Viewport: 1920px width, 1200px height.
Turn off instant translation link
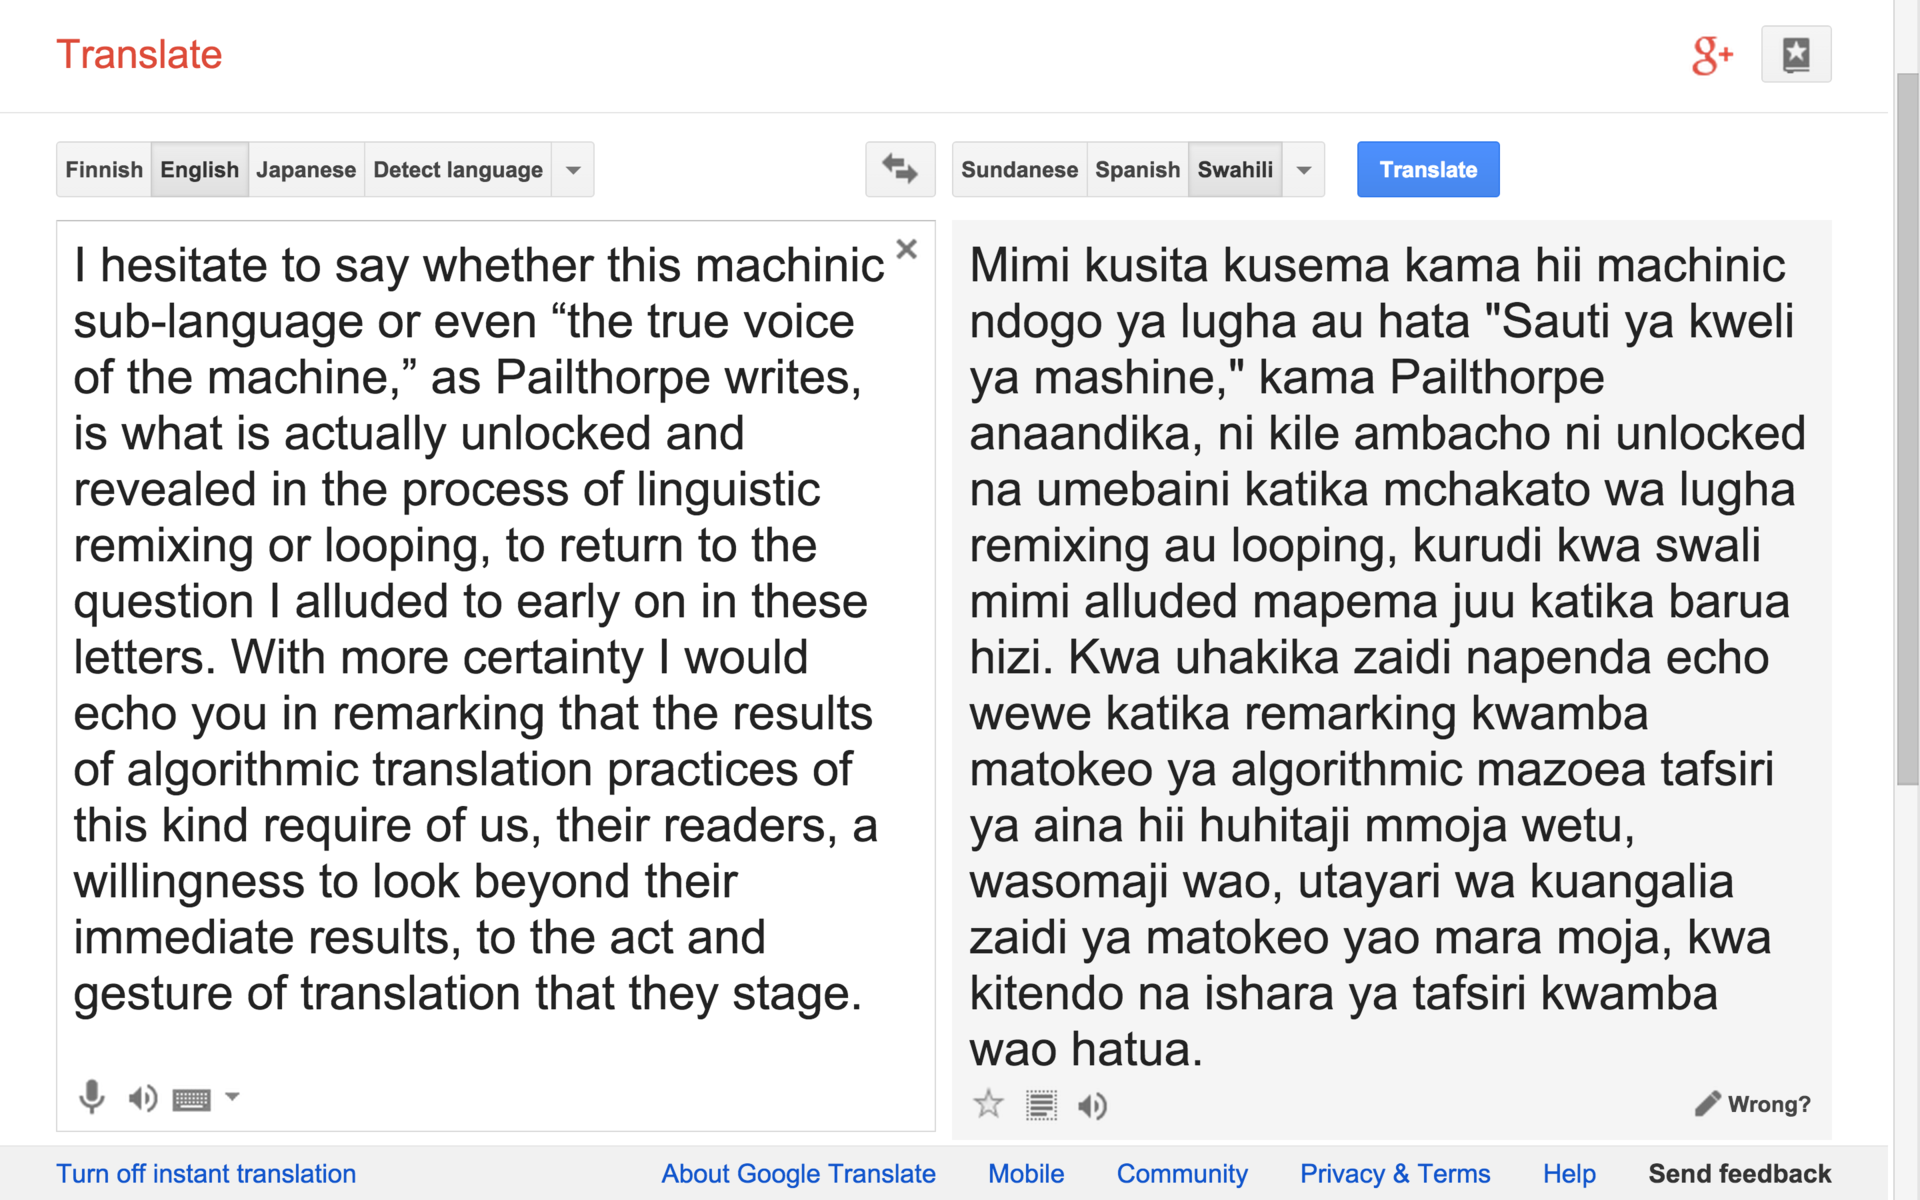(x=206, y=1174)
